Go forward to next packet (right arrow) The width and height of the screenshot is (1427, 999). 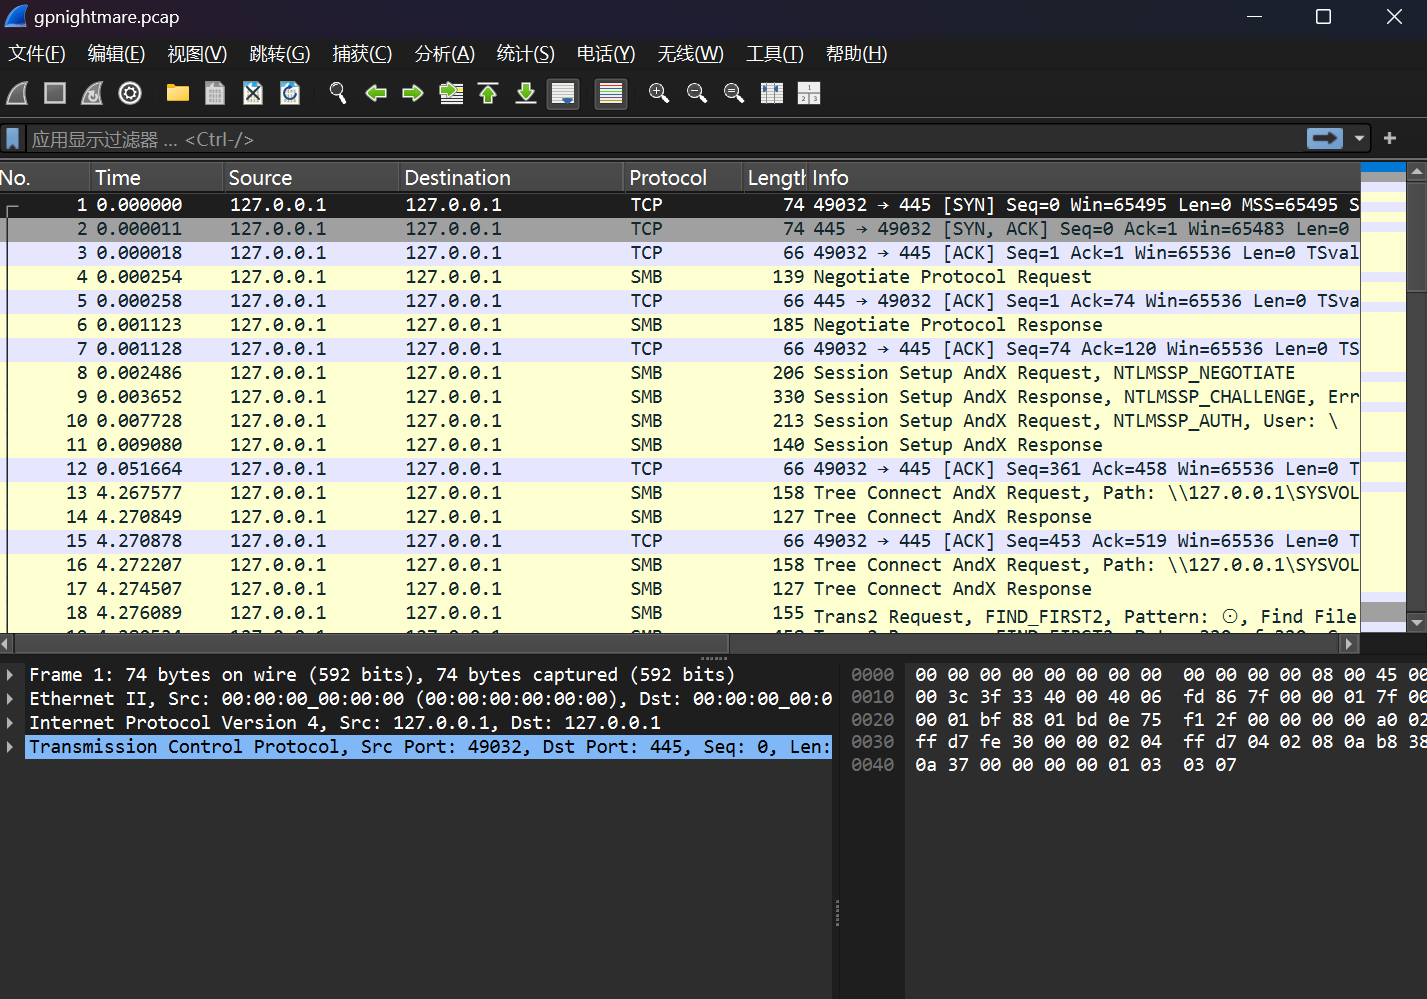tap(413, 93)
